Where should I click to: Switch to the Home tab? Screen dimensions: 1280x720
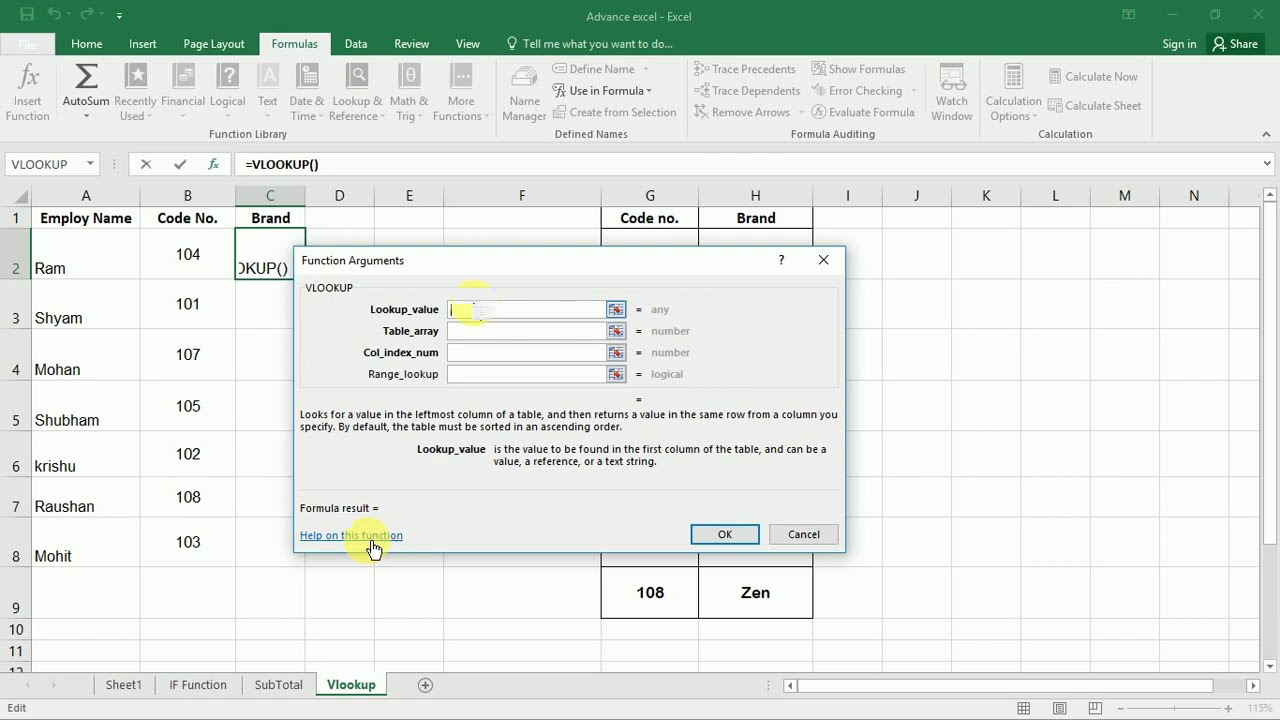[x=86, y=44]
